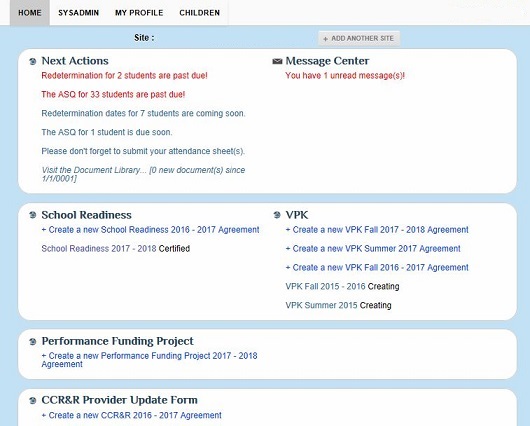Click the Performance Funding Project icon
This screenshot has height=426, width=530.
(33, 341)
